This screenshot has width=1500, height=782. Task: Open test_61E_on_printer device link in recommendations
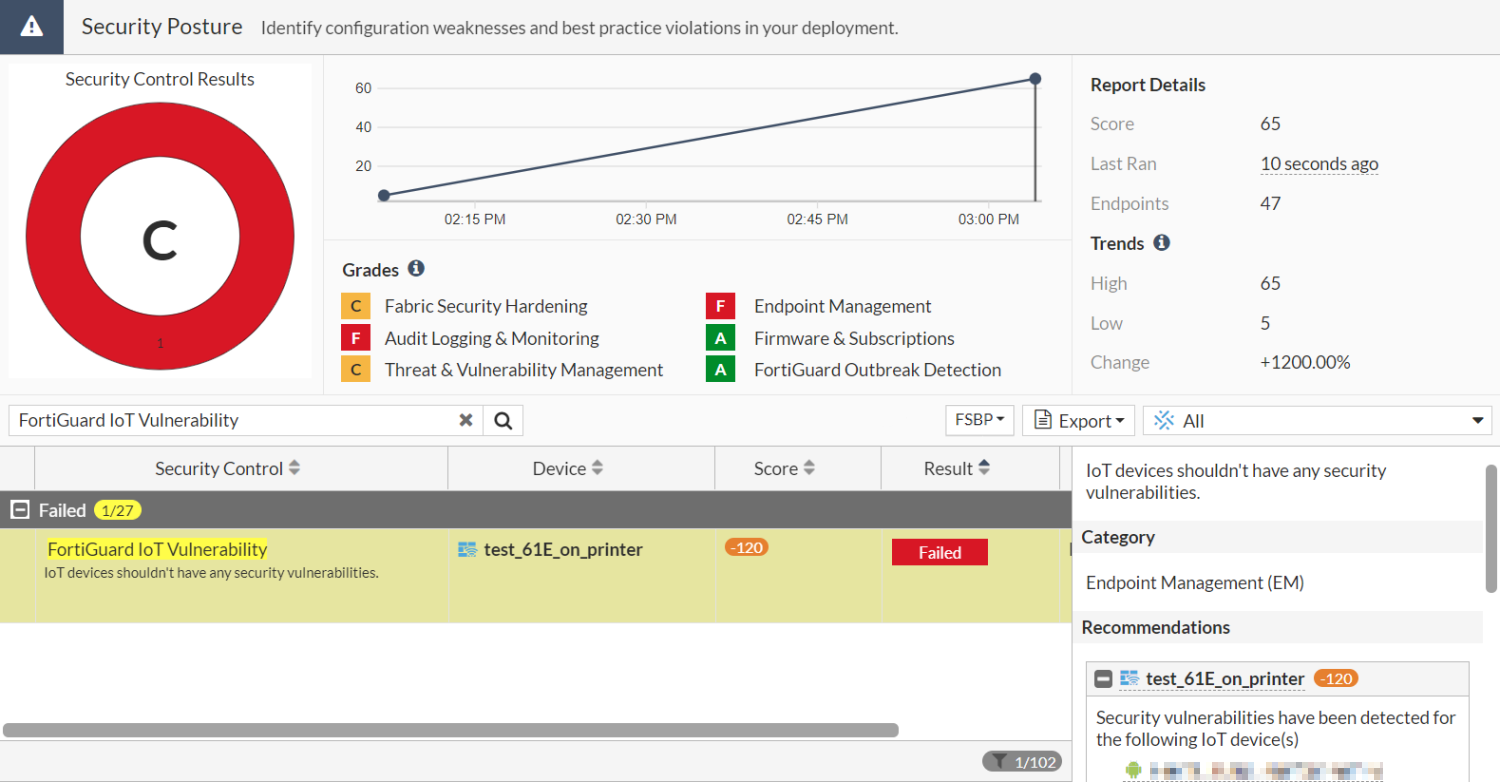(x=1225, y=679)
